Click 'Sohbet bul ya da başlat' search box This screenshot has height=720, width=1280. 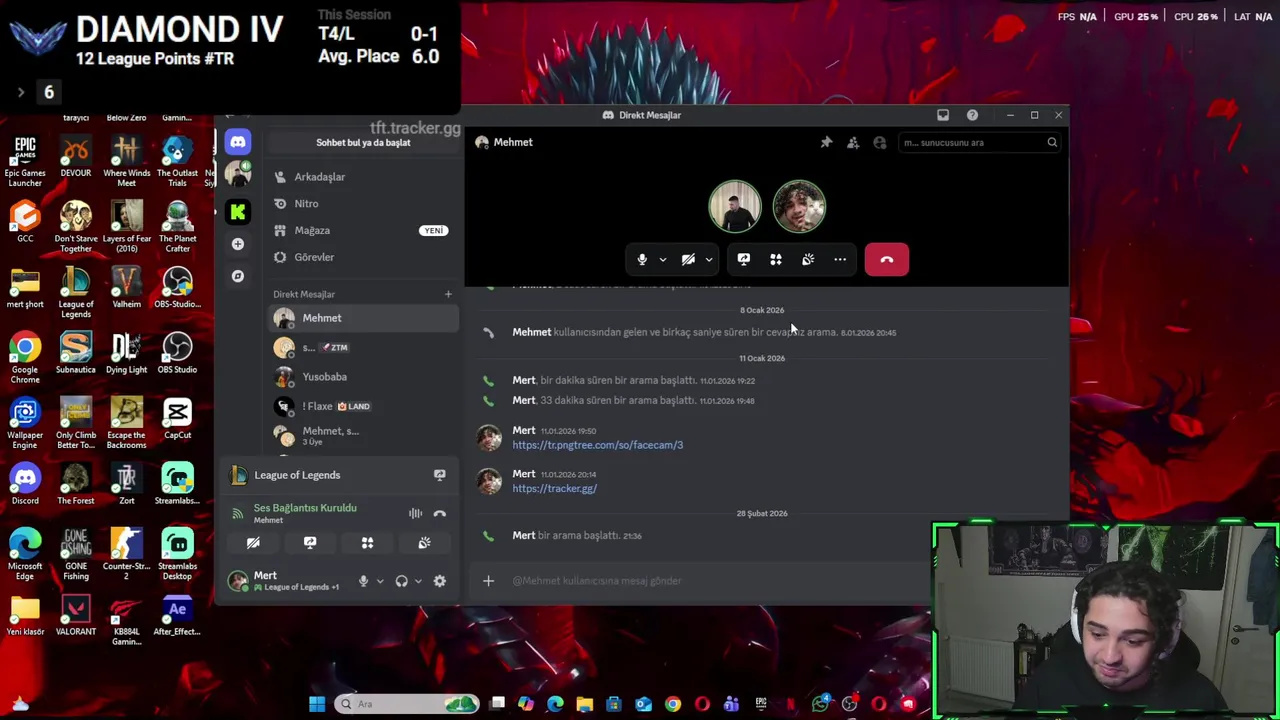pos(363,143)
